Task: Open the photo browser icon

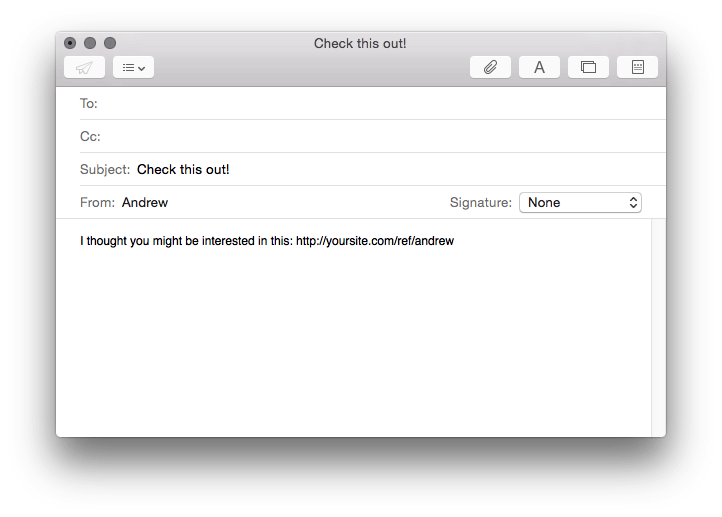Action: click(x=588, y=67)
